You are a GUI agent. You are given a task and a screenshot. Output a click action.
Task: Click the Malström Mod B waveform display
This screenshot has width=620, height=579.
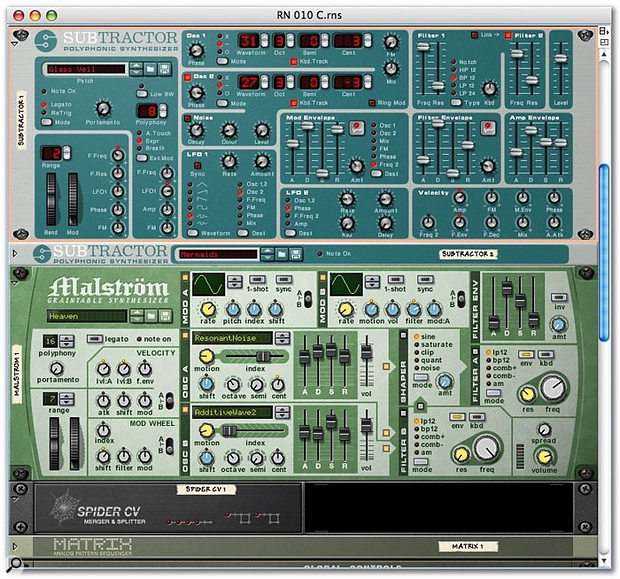[346, 284]
